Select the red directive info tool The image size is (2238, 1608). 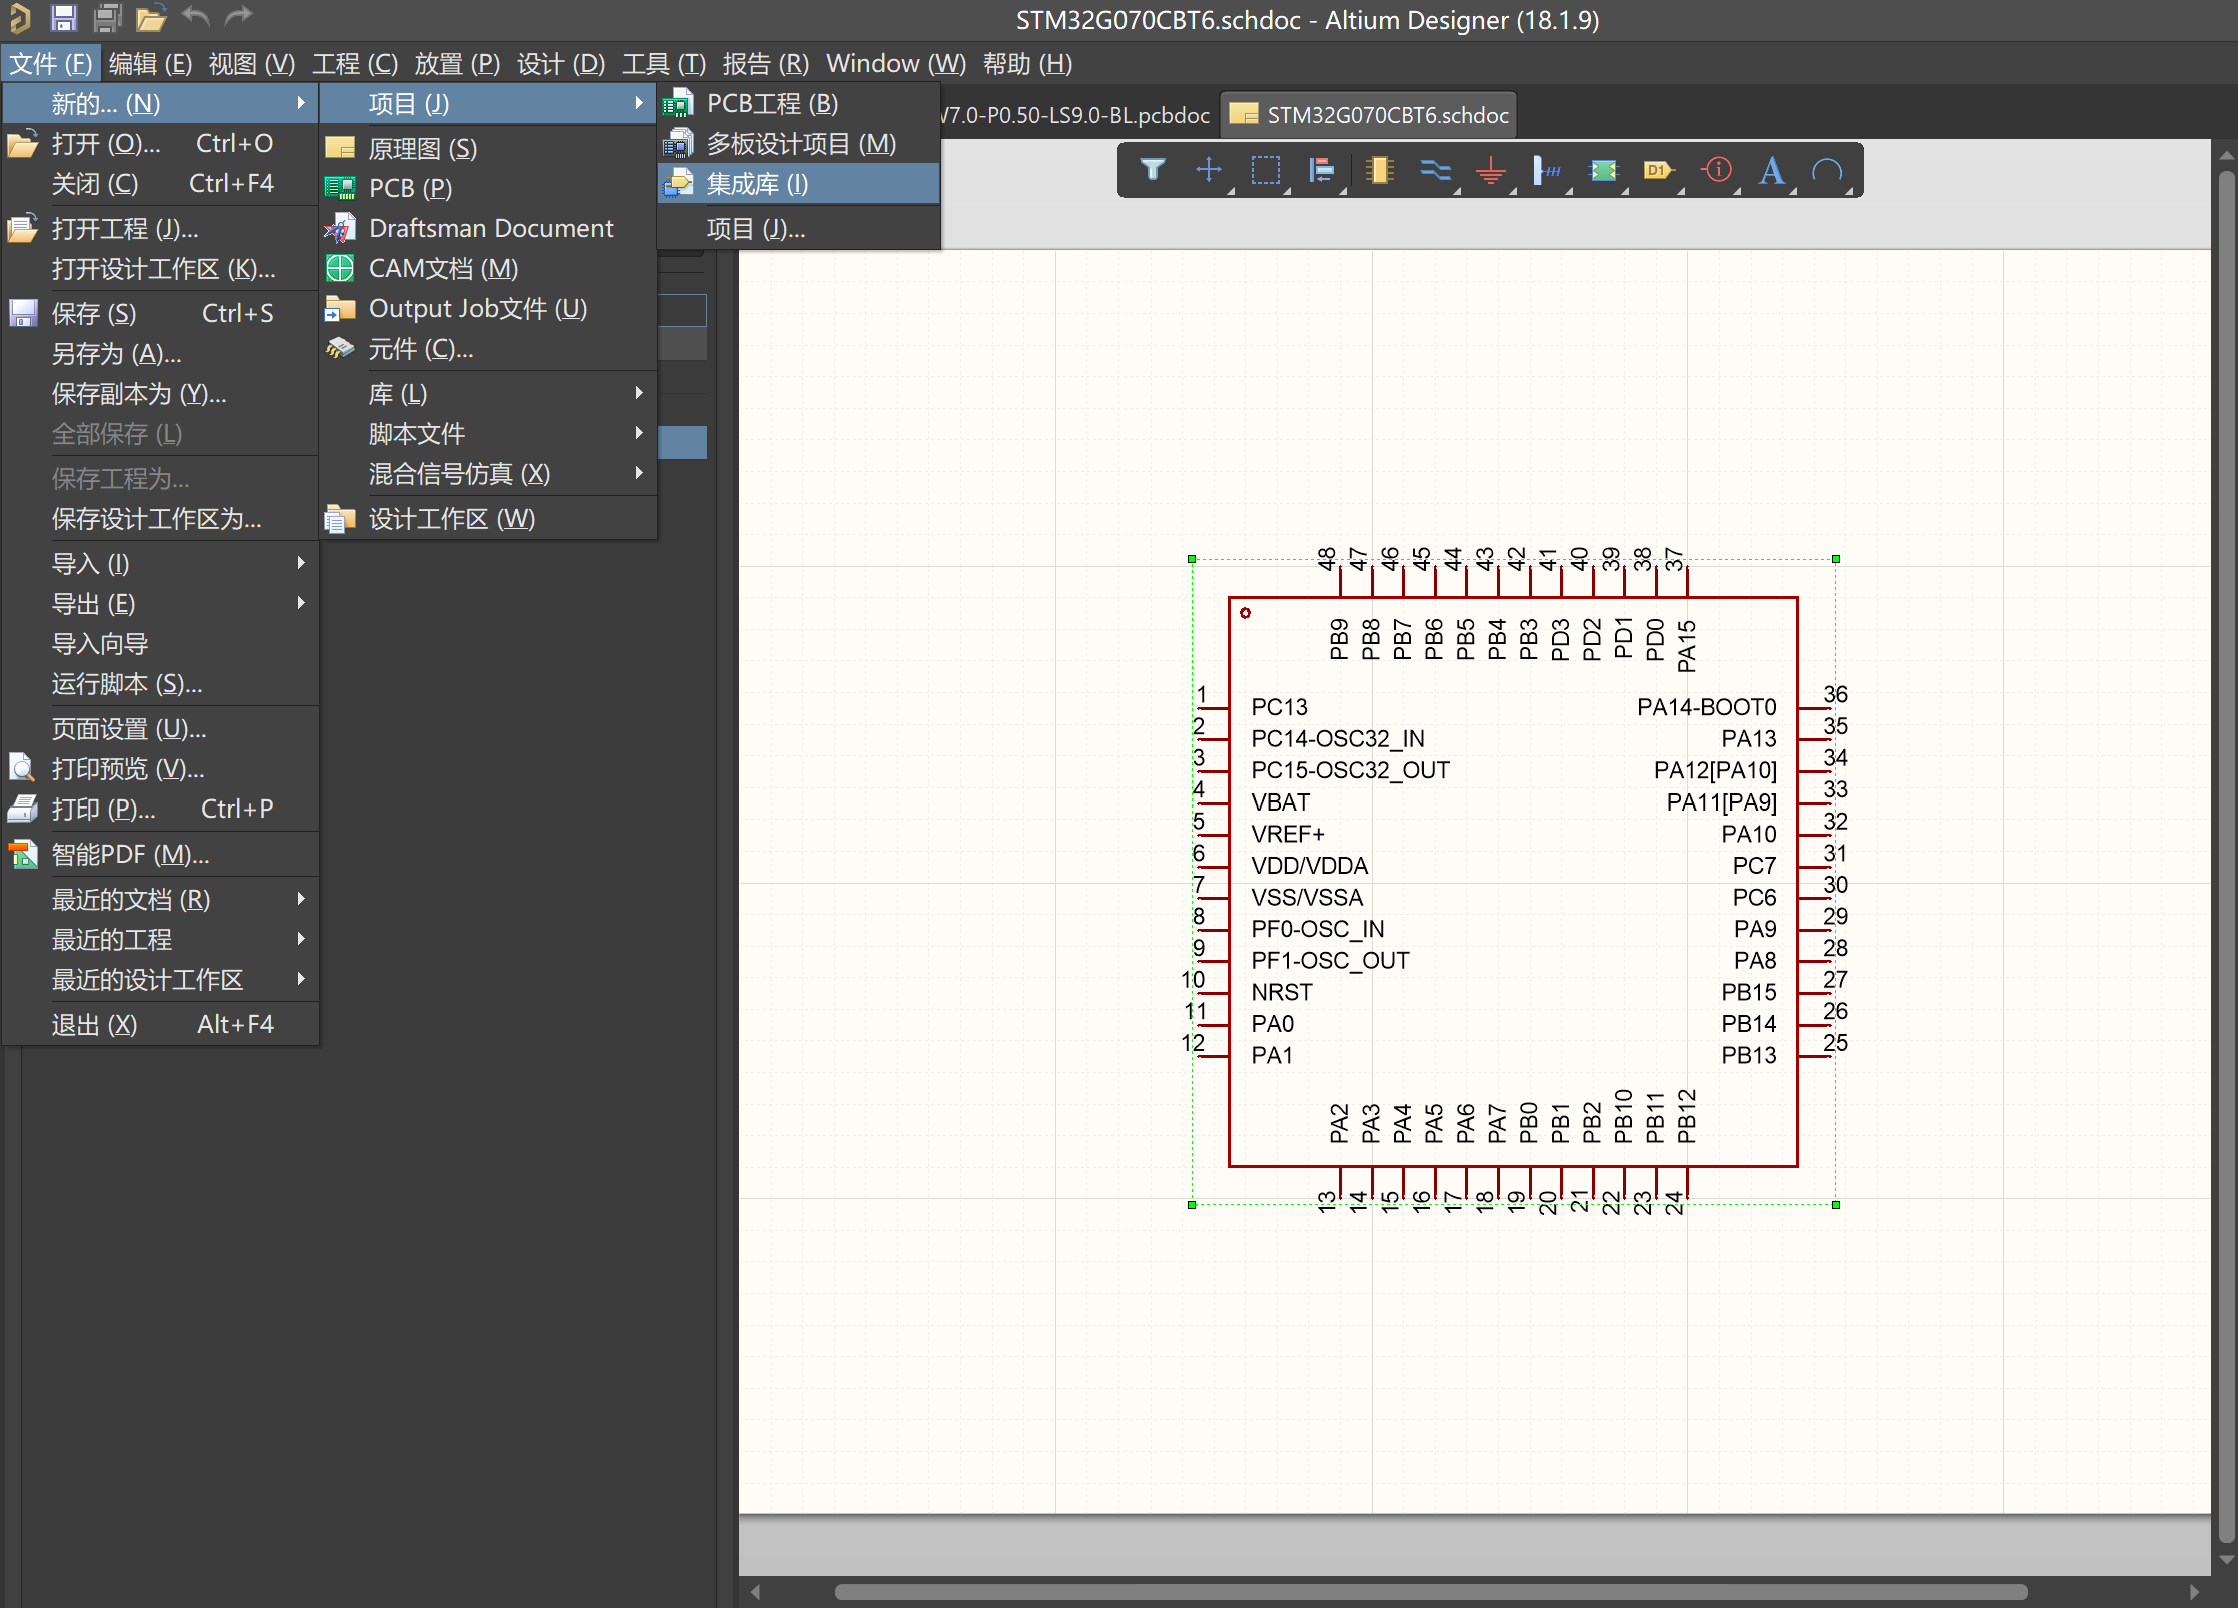click(1717, 170)
